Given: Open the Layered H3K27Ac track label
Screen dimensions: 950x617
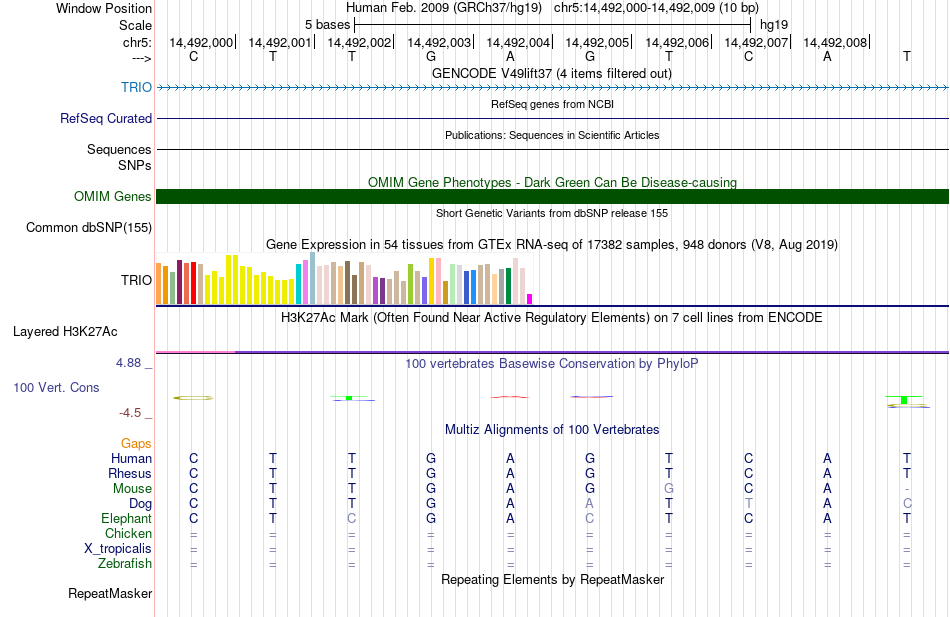Looking at the screenshot, I should pyautogui.click(x=65, y=332).
